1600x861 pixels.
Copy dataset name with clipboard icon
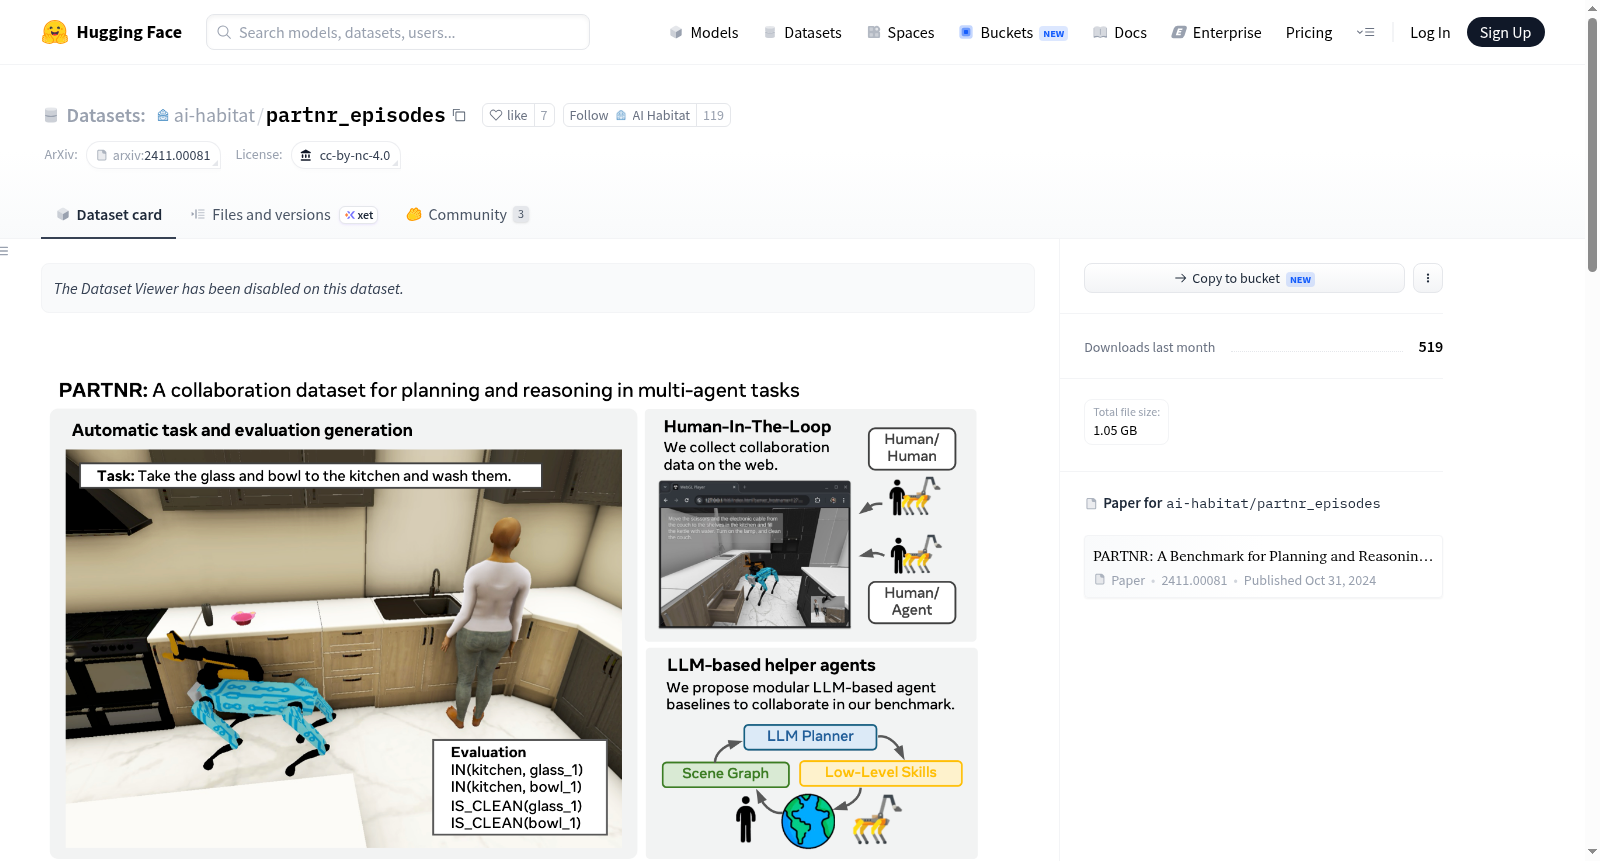click(459, 115)
